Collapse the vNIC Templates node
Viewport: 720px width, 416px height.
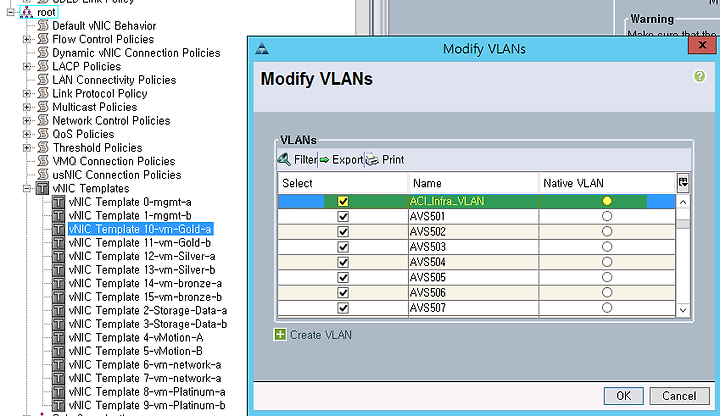[x=27, y=188]
